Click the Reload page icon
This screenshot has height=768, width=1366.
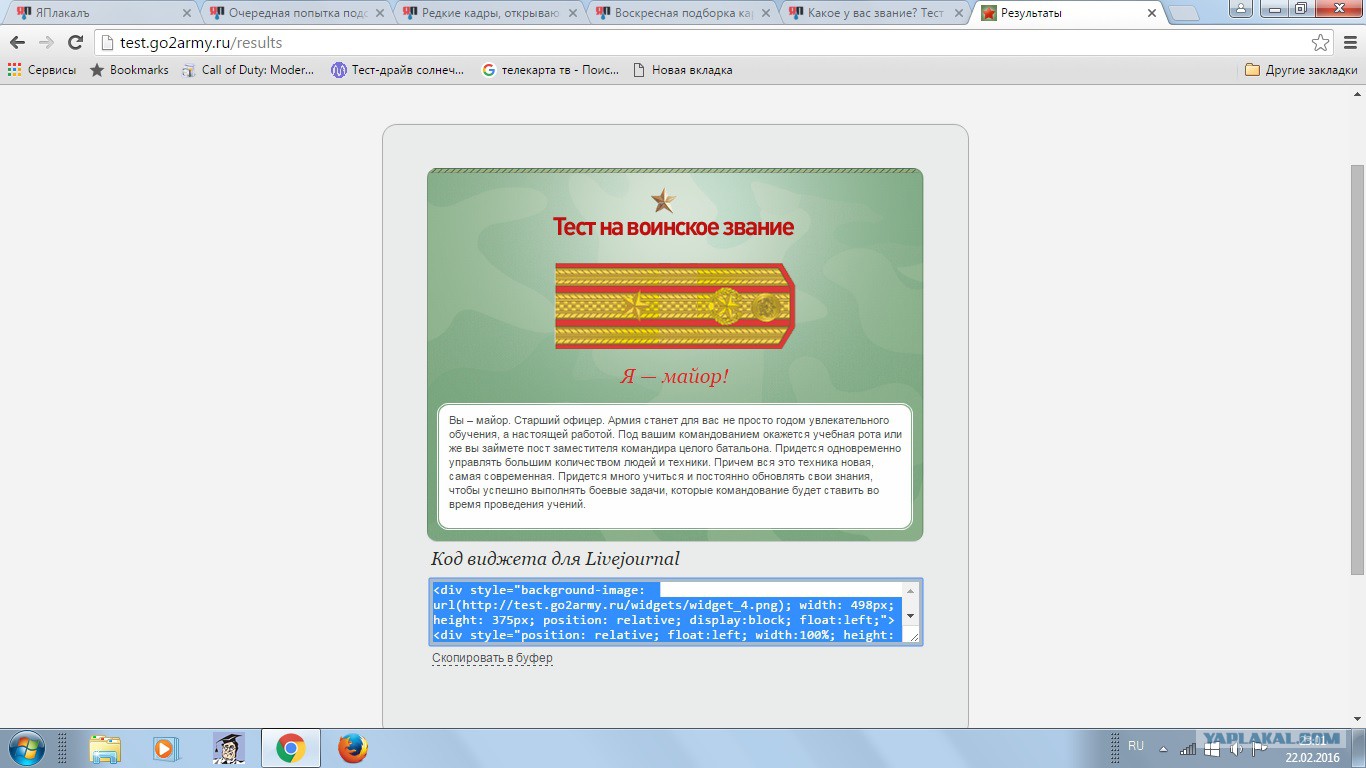(75, 43)
